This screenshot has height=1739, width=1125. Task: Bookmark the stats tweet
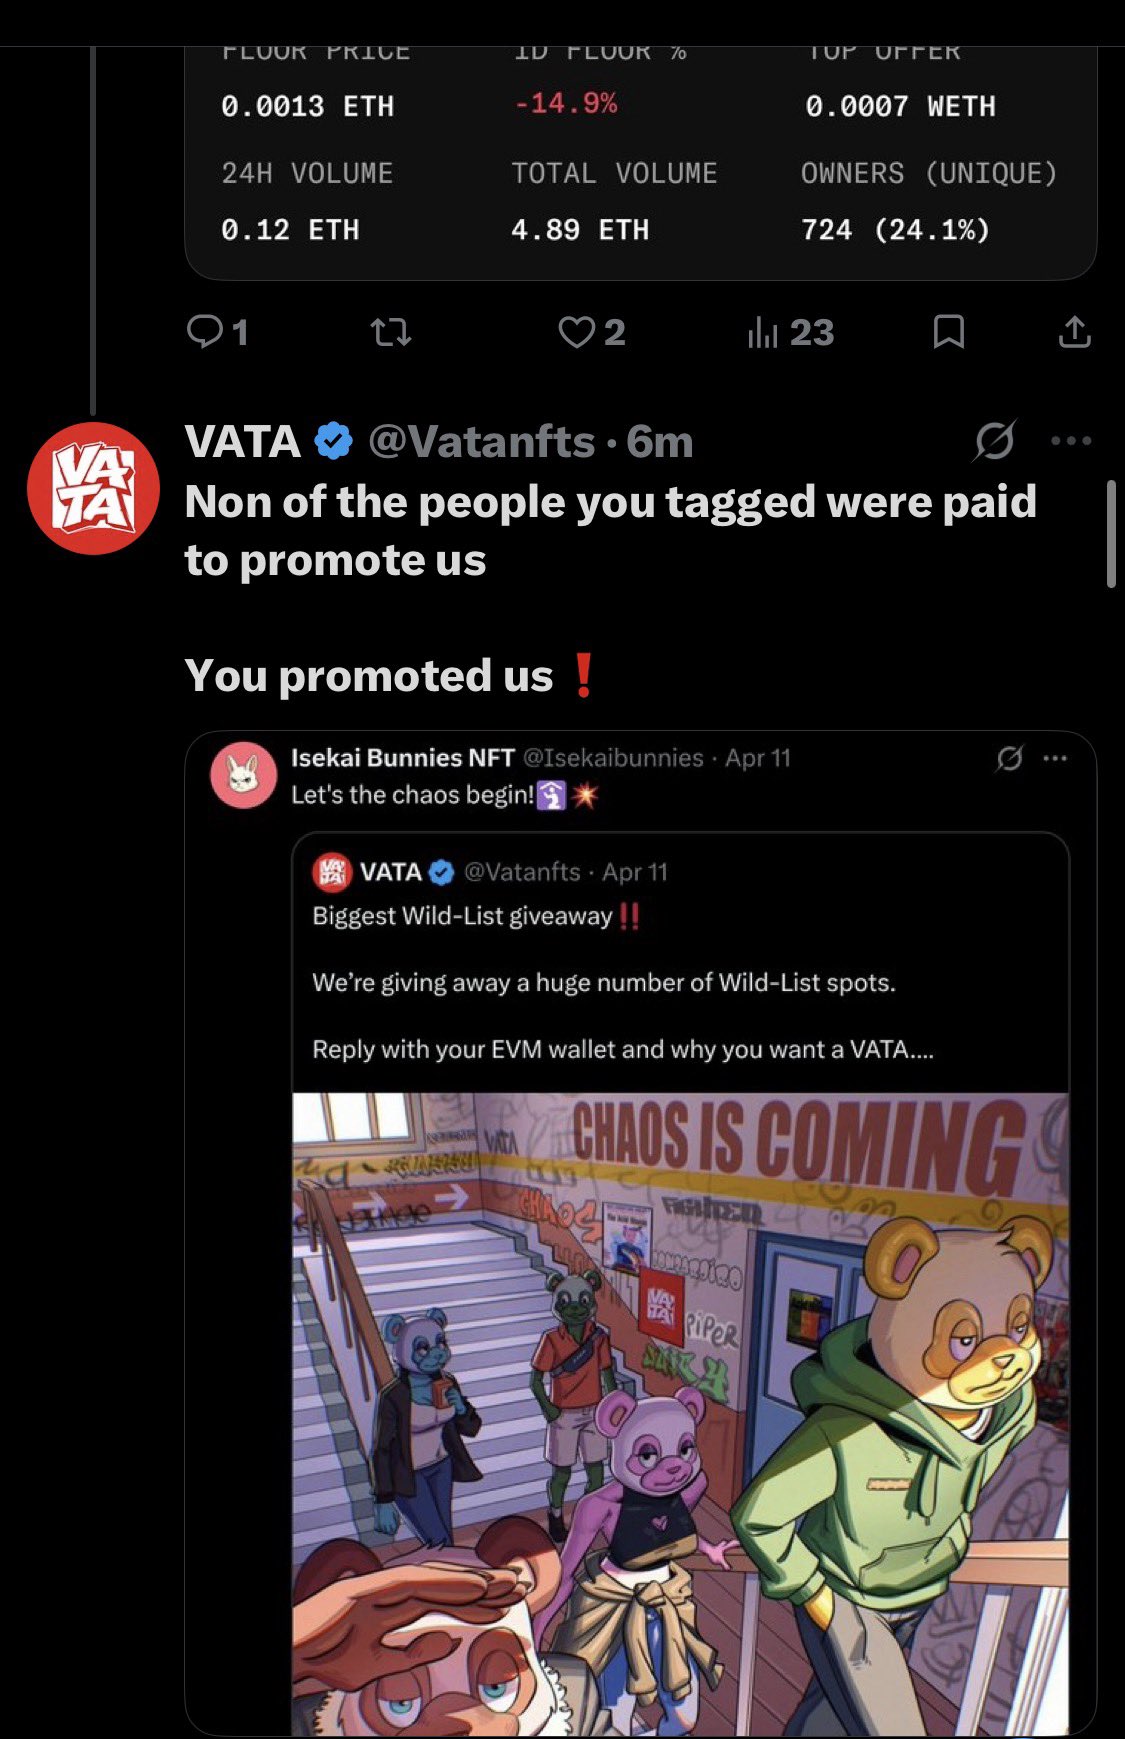point(948,332)
